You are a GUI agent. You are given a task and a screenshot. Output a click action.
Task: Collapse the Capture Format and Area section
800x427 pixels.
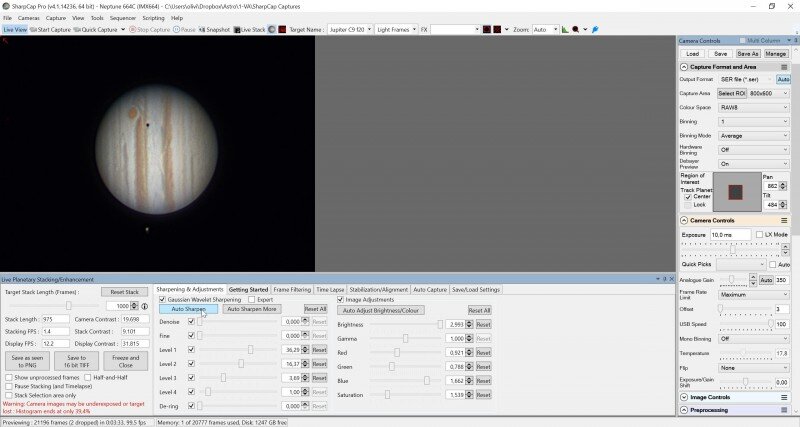point(684,67)
